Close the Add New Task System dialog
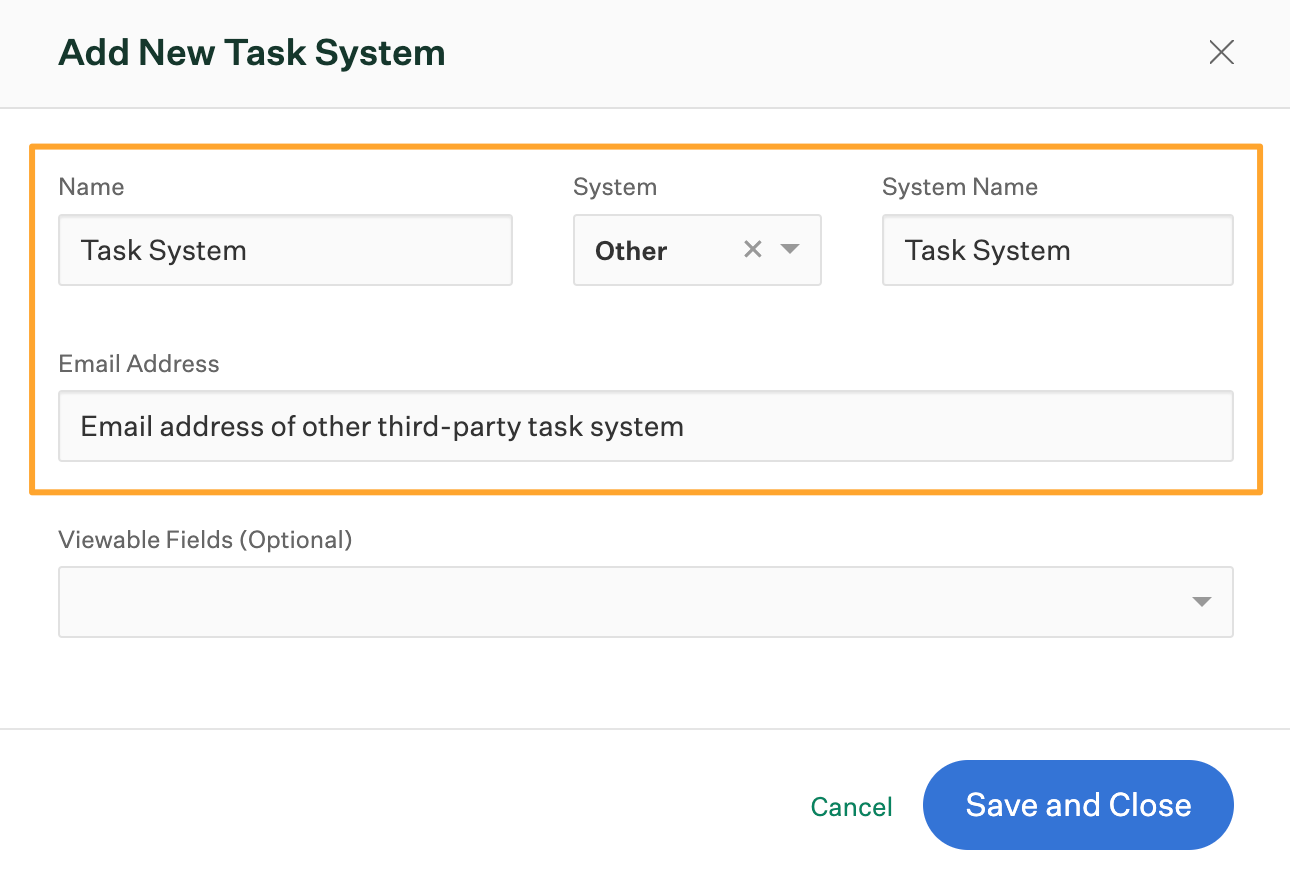The width and height of the screenshot is (1290, 876). point(1221,52)
